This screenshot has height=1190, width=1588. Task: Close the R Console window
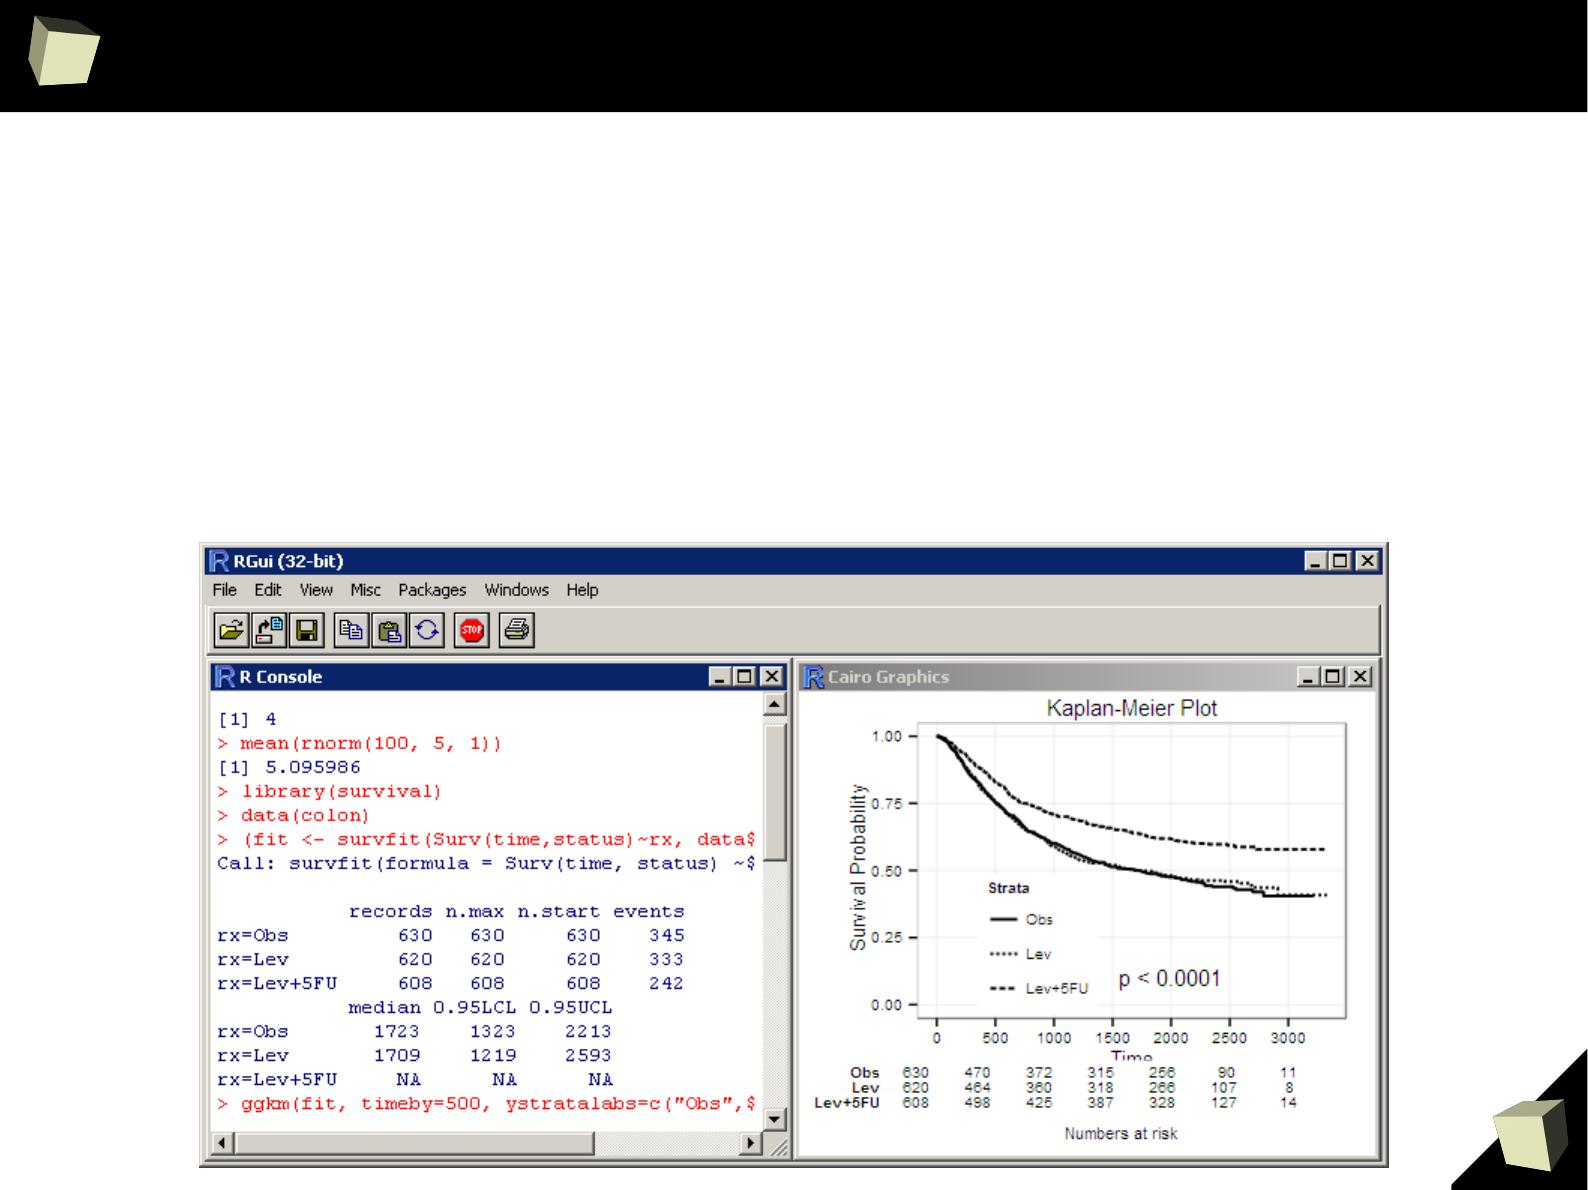pos(771,677)
